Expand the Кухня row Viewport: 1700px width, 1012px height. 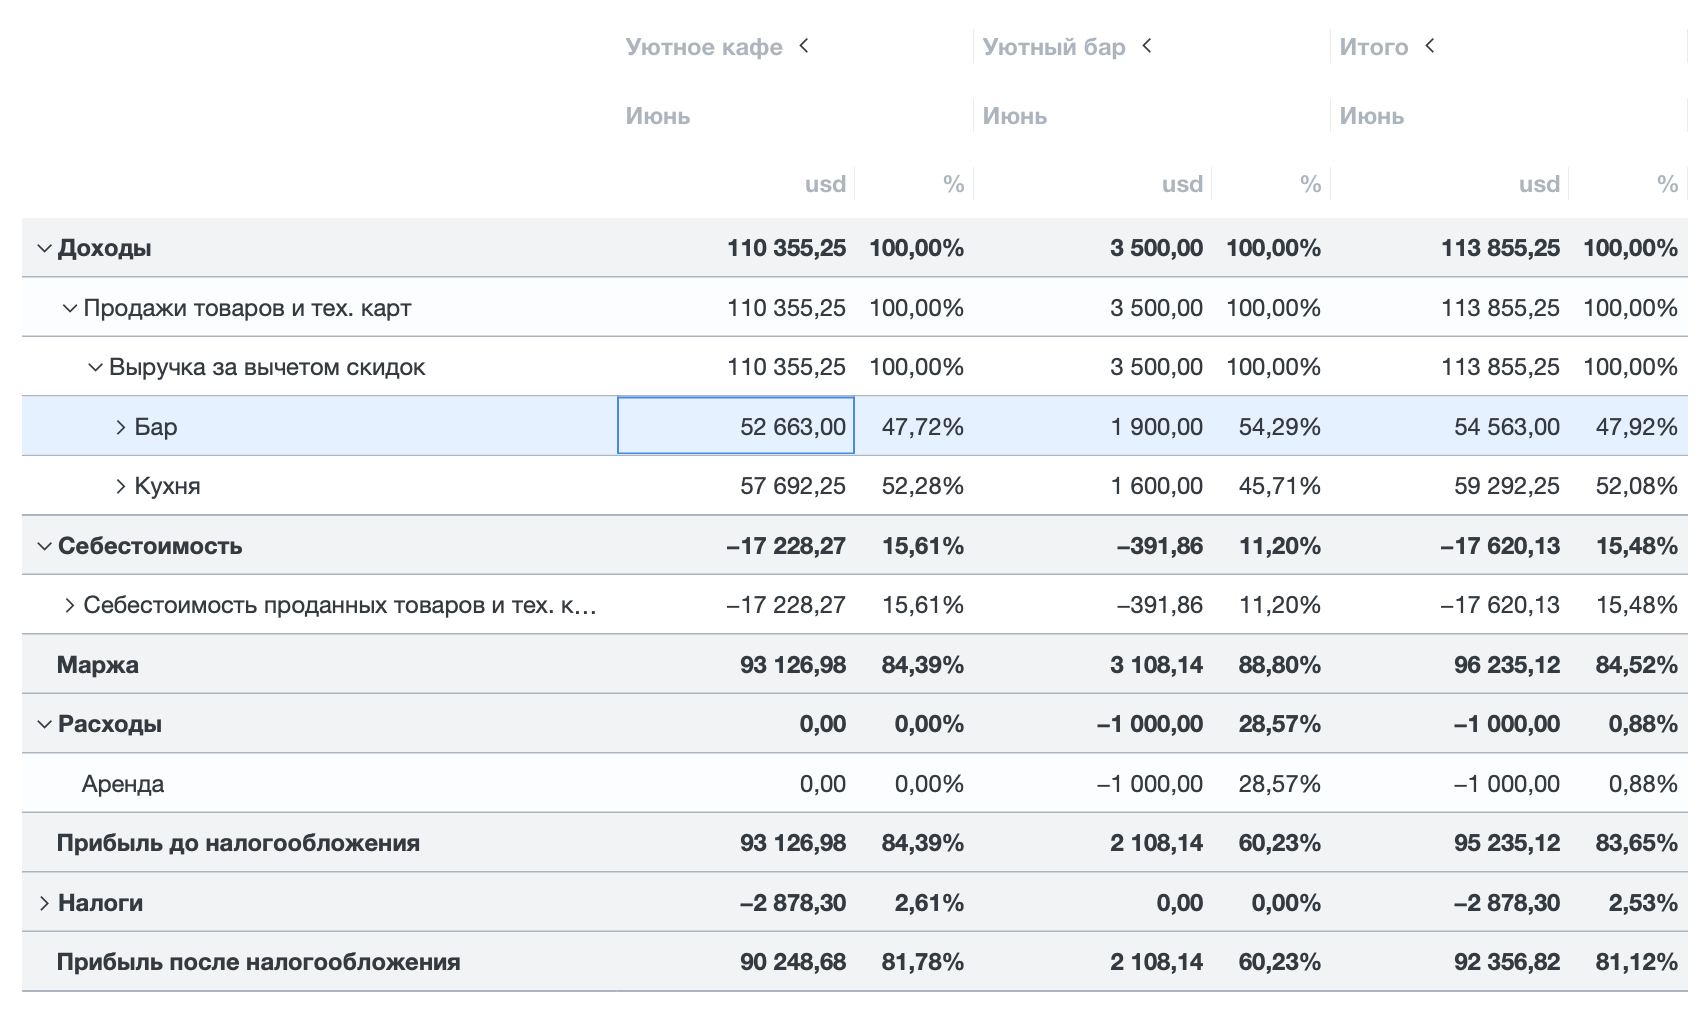(x=121, y=486)
